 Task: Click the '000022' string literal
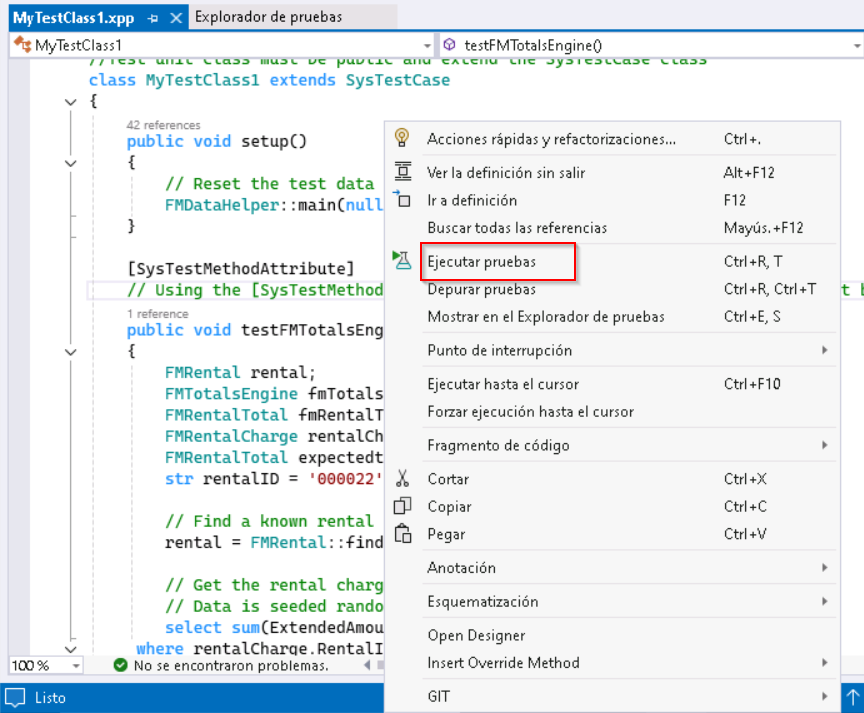(345, 479)
